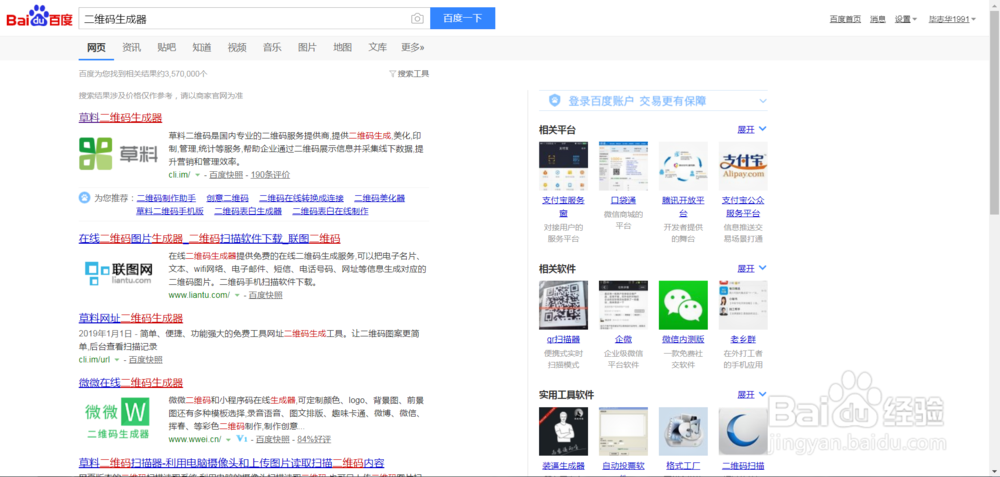Click the 为您推荐 recommendation icon
Viewport: 1000px width, 477px height.
84,198
